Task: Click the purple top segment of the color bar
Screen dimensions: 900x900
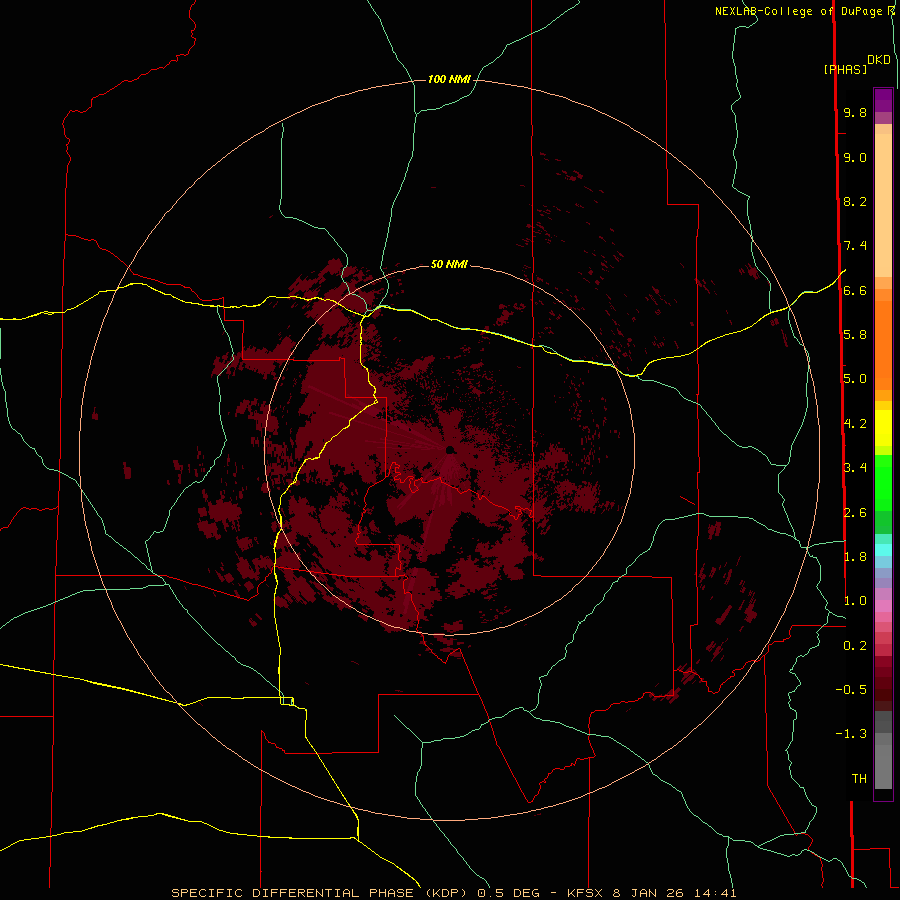Action: (883, 100)
